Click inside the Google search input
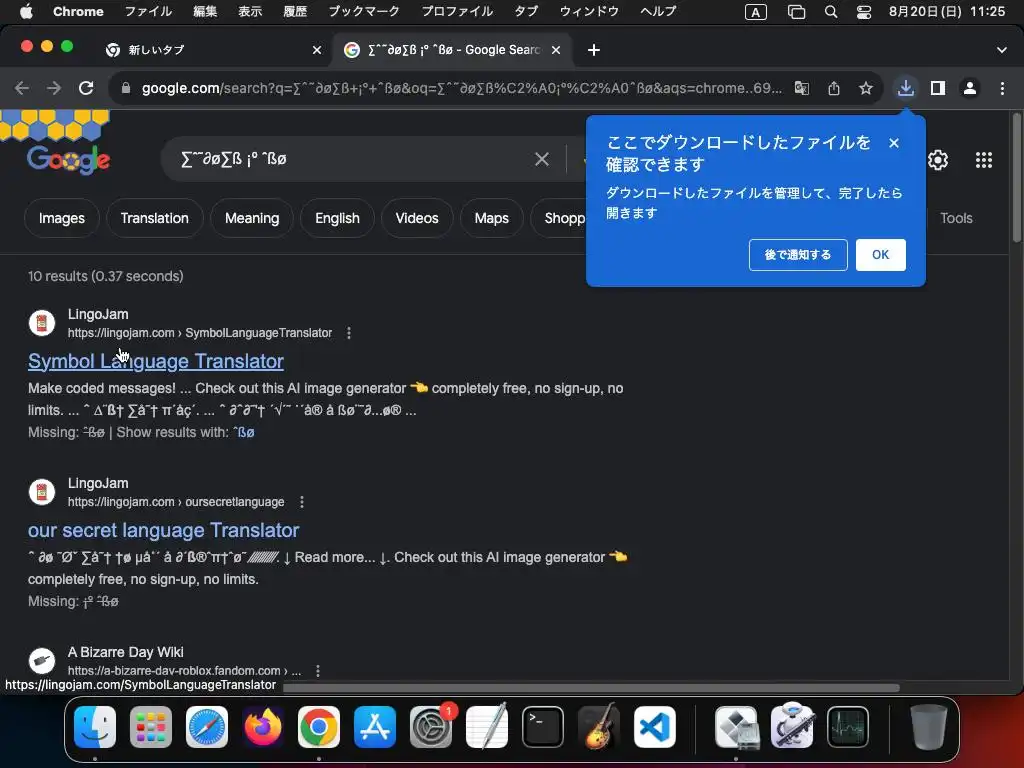 [x=353, y=159]
